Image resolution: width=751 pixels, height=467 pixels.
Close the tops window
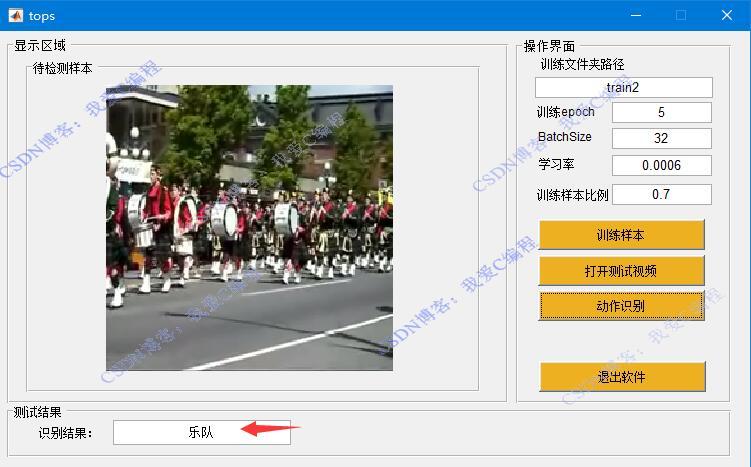[727, 15]
